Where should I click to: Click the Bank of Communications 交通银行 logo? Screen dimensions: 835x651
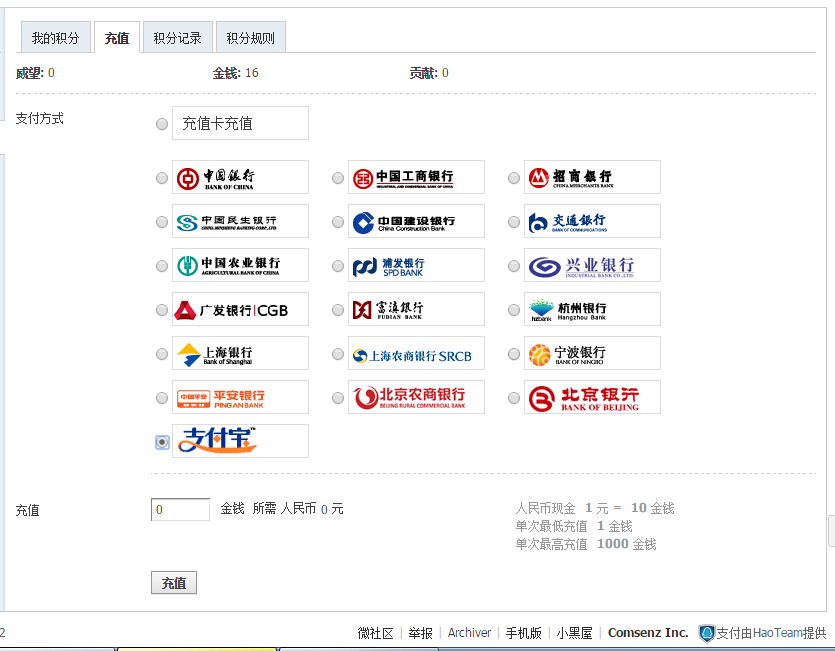click(592, 221)
